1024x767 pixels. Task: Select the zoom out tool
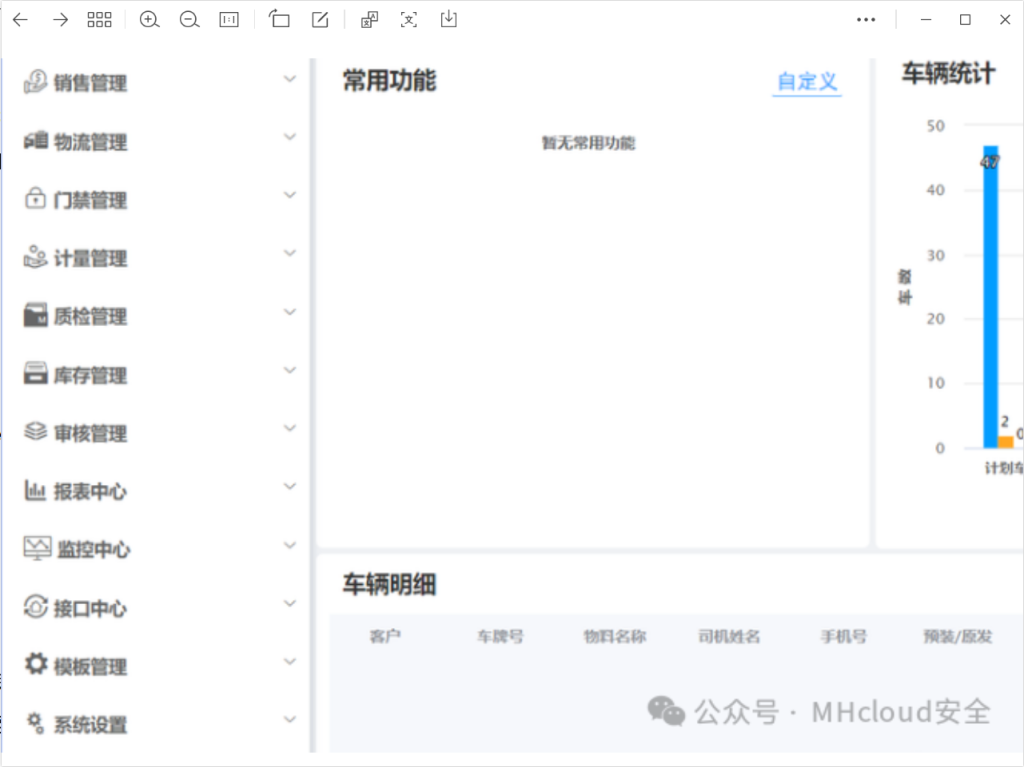point(189,19)
